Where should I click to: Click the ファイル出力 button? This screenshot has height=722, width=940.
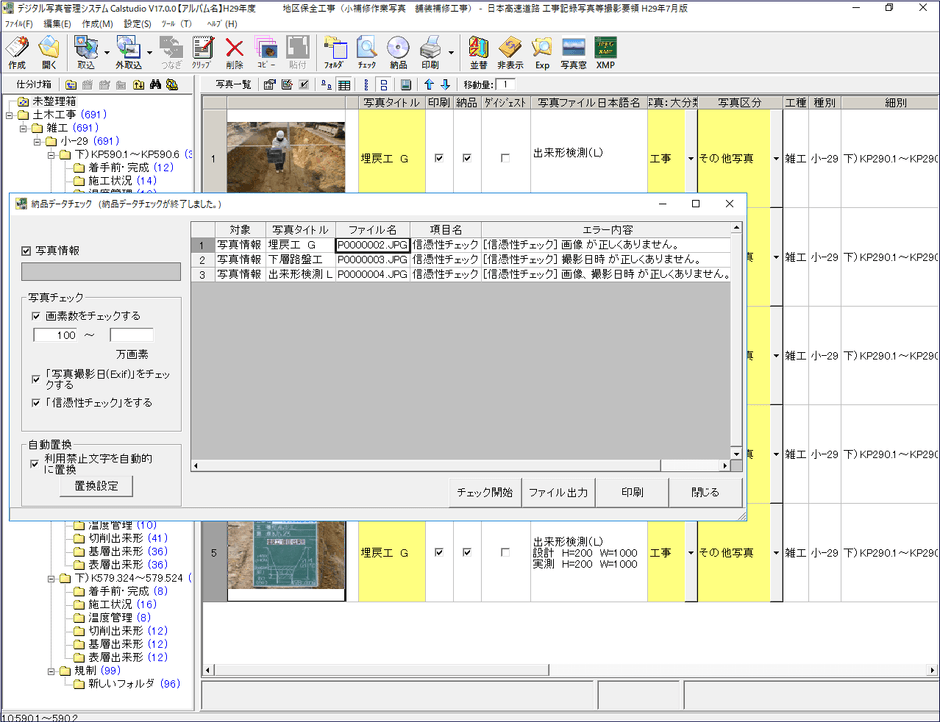click(560, 492)
